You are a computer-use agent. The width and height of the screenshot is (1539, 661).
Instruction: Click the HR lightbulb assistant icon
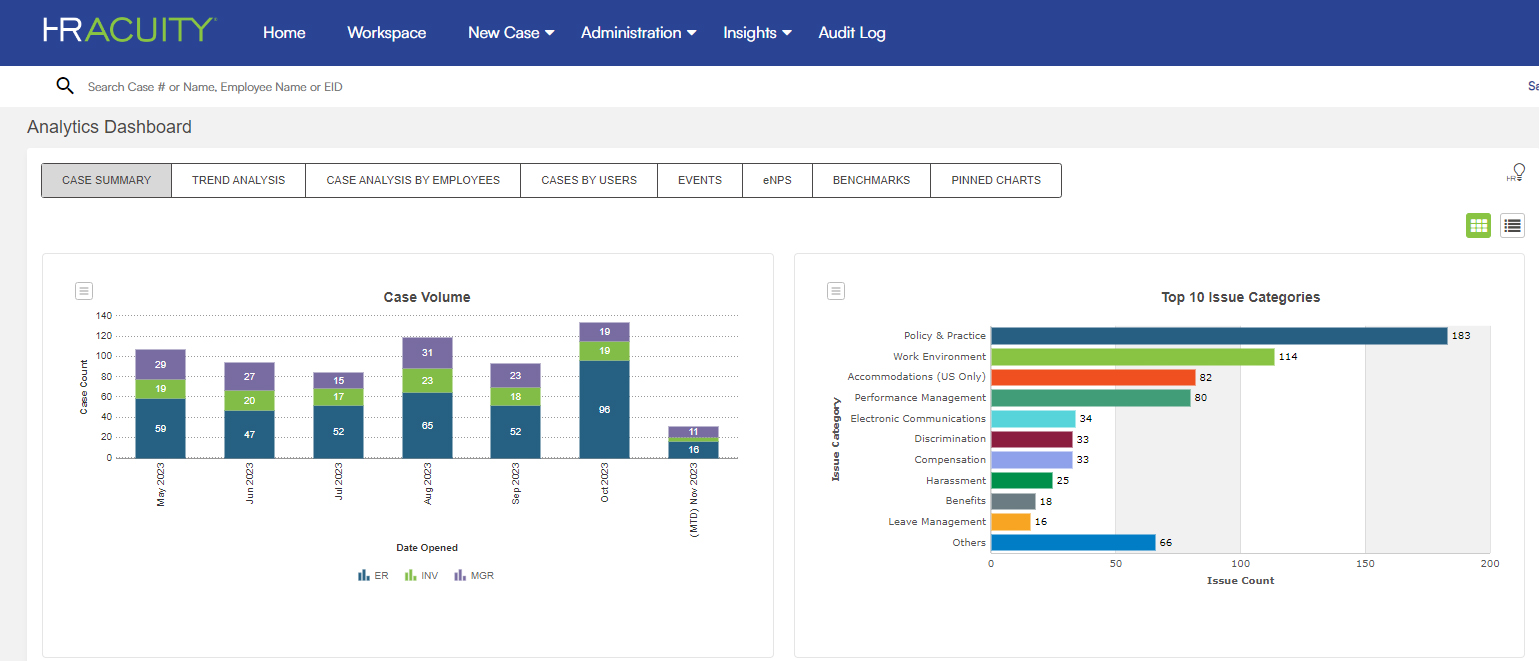pos(1519,170)
